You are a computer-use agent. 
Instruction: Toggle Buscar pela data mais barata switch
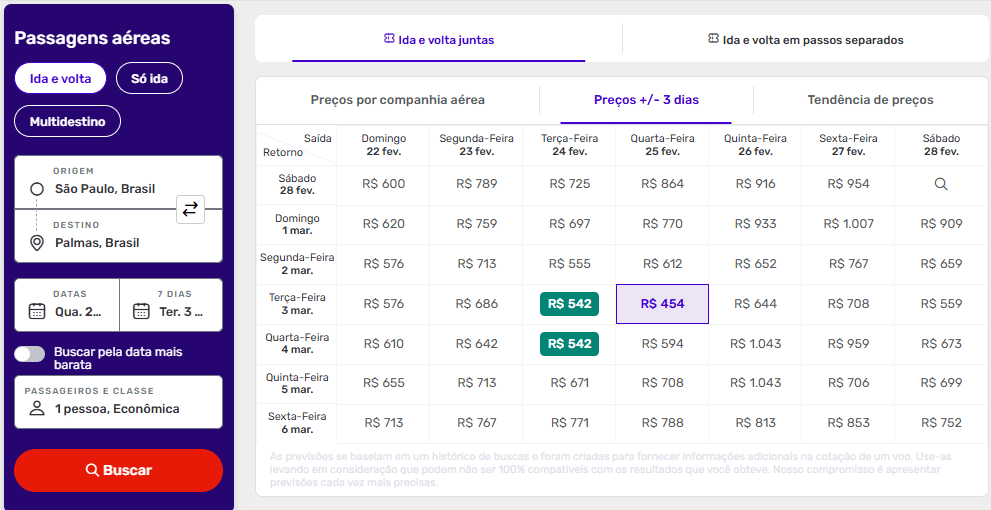pos(30,353)
